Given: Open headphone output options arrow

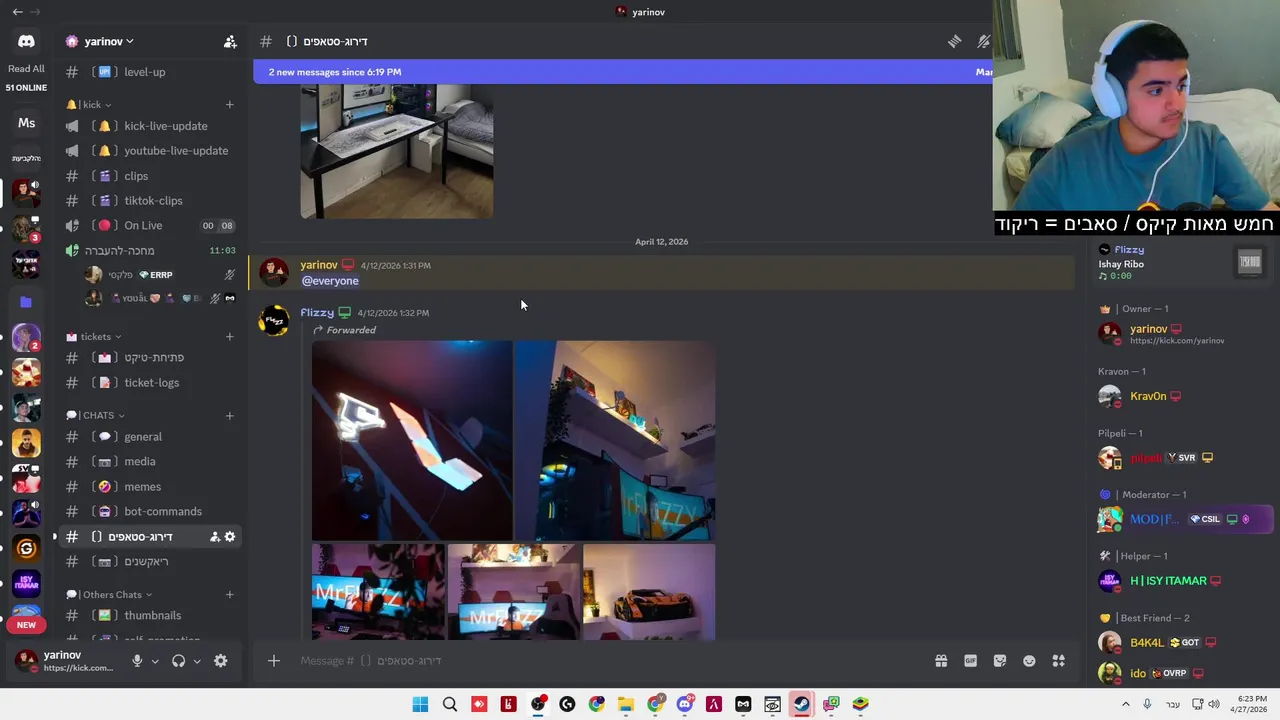Looking at the screenshot, I should point(197,661).
